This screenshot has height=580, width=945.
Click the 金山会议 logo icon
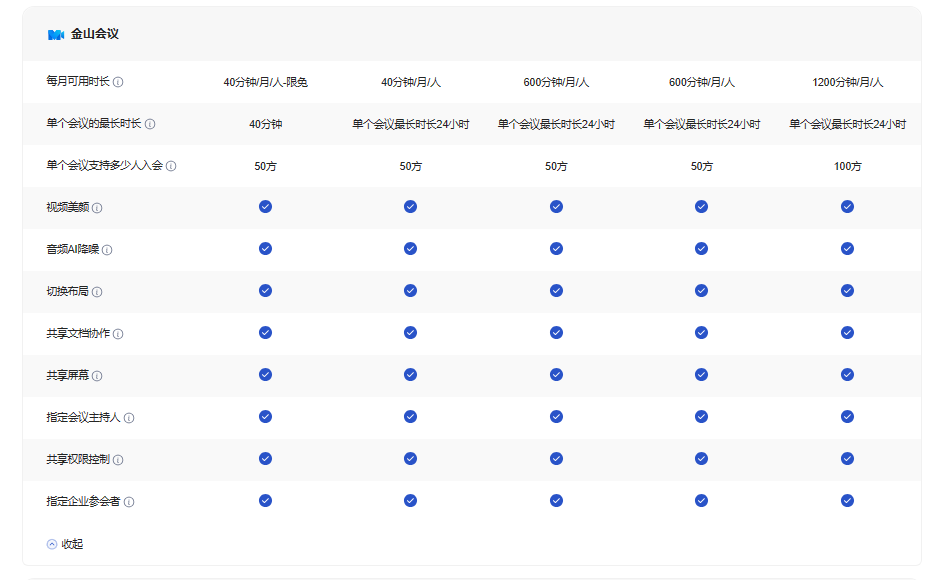point(55,34)
